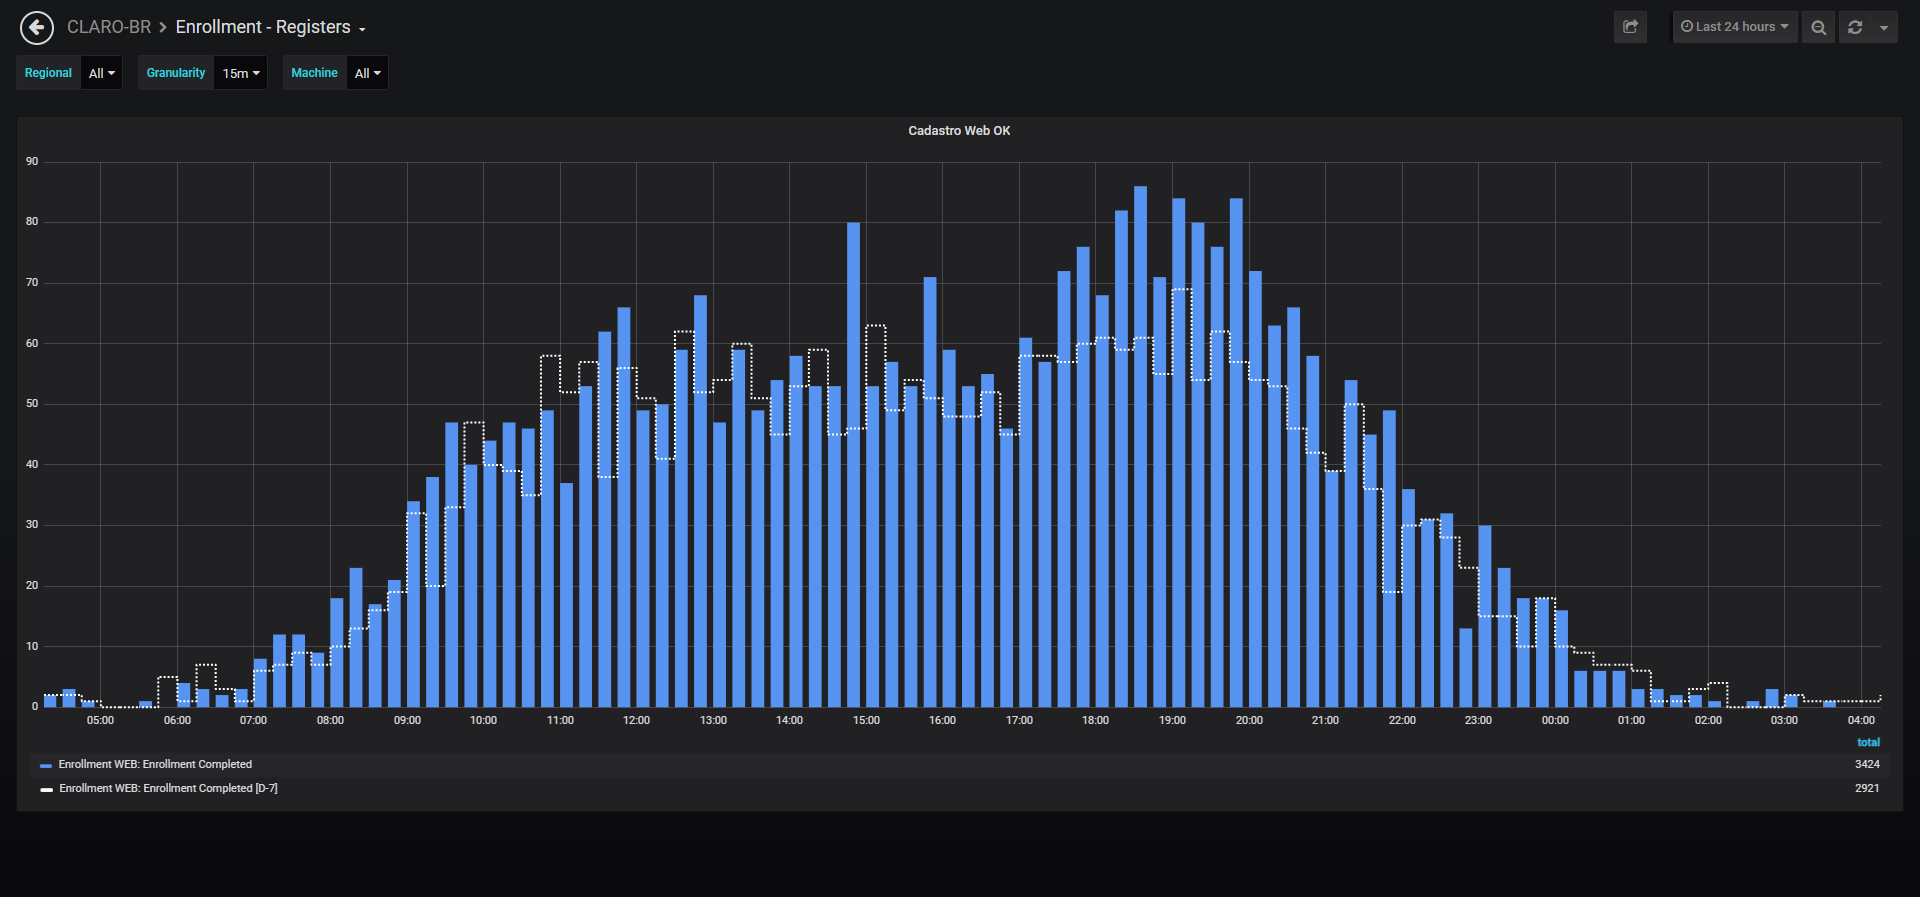
Task: Click the 00:00 time axis label
Action: coord(1555,720)
